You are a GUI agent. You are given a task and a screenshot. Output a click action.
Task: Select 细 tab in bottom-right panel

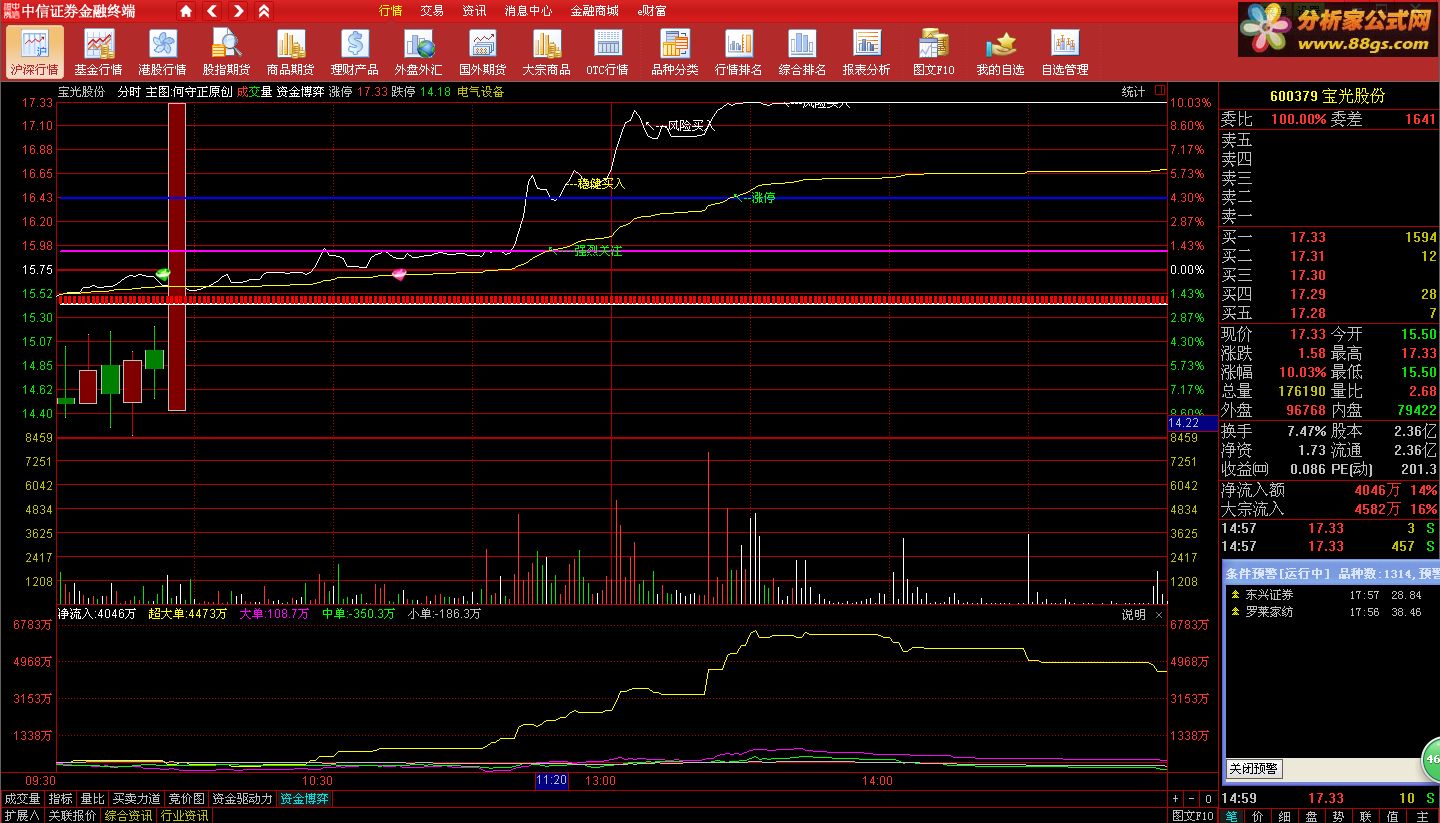(x=1284, y=815)
